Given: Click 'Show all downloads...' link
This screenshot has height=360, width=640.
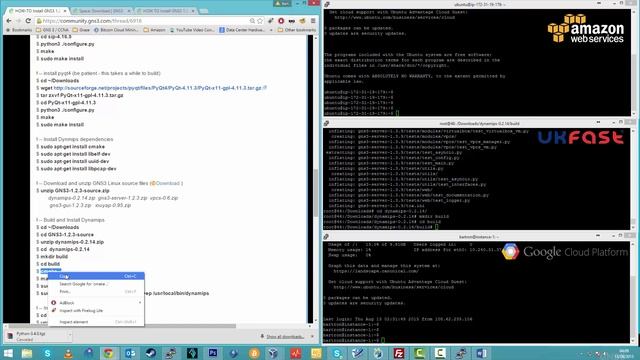Looking at the screenshot, I should tap(284, 337).
